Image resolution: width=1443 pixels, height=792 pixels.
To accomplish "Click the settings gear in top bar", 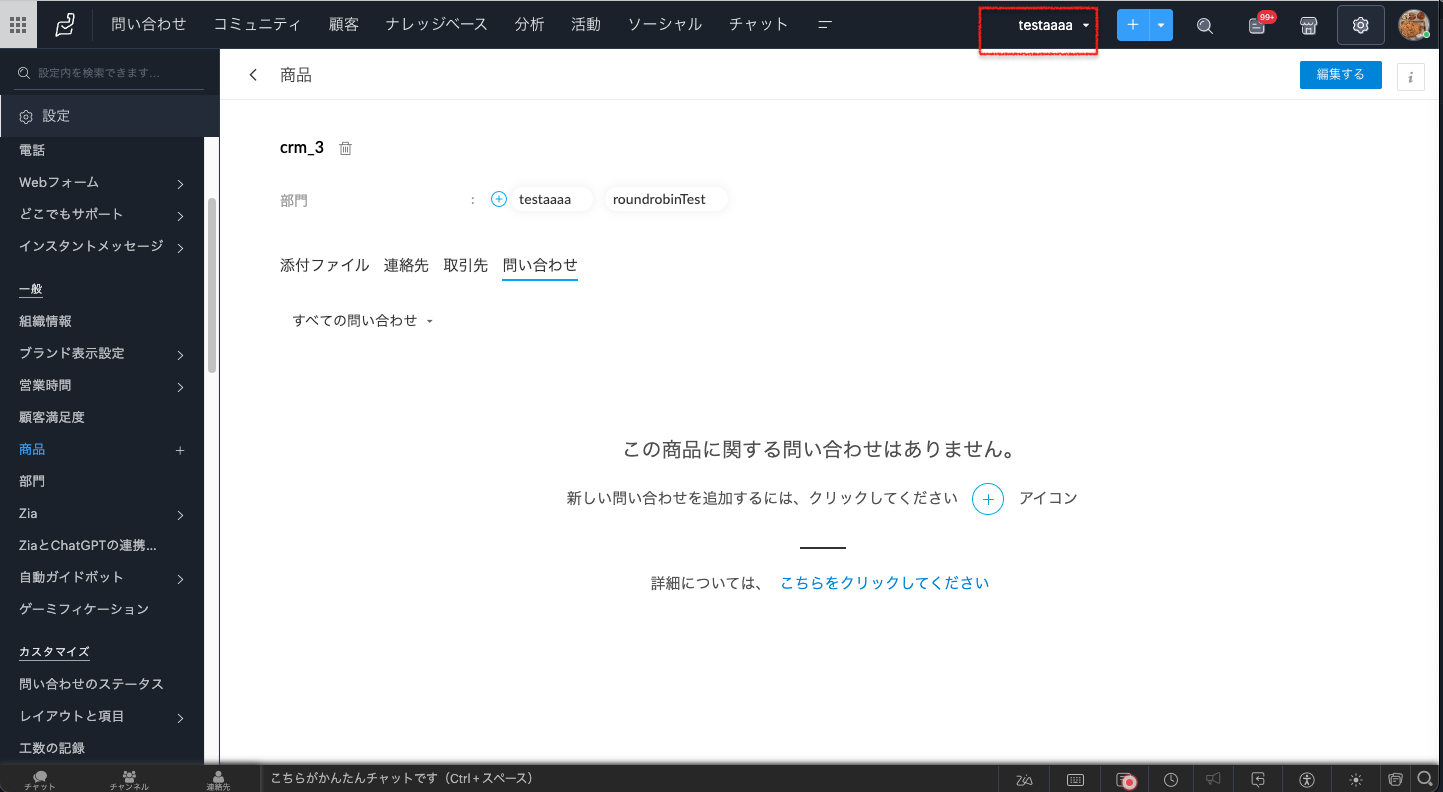I will click(x=1360, y=26).
